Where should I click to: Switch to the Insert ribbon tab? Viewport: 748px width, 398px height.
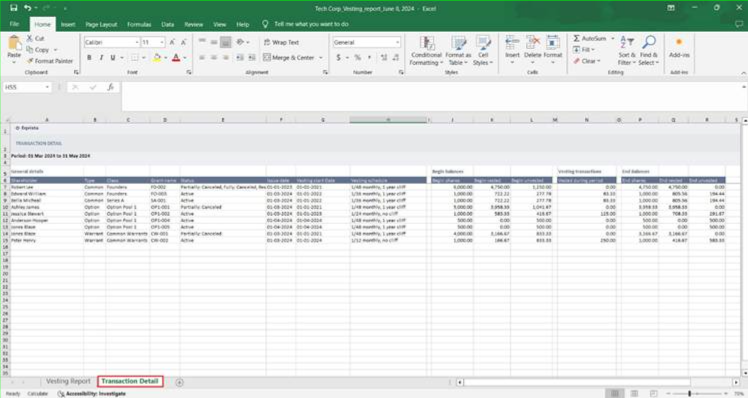[x=68, y=24]
